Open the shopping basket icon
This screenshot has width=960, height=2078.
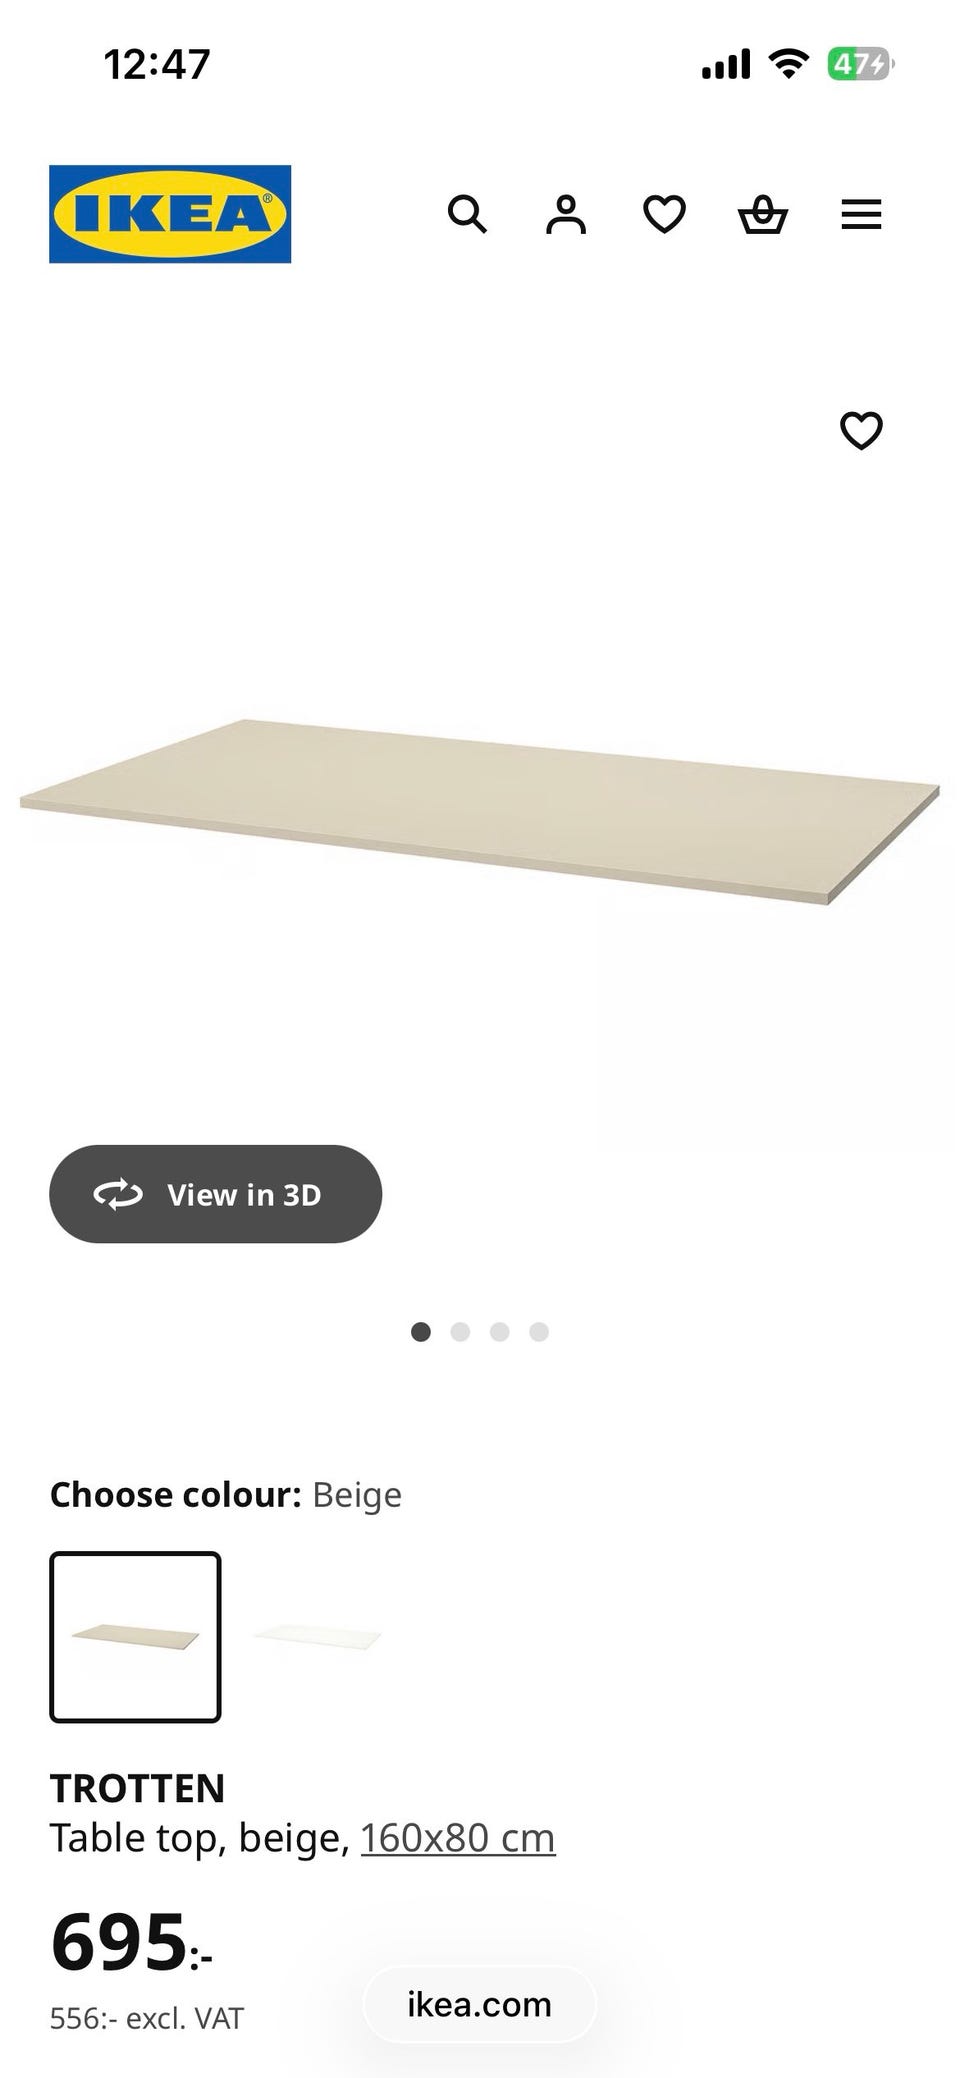click(763, 214)
